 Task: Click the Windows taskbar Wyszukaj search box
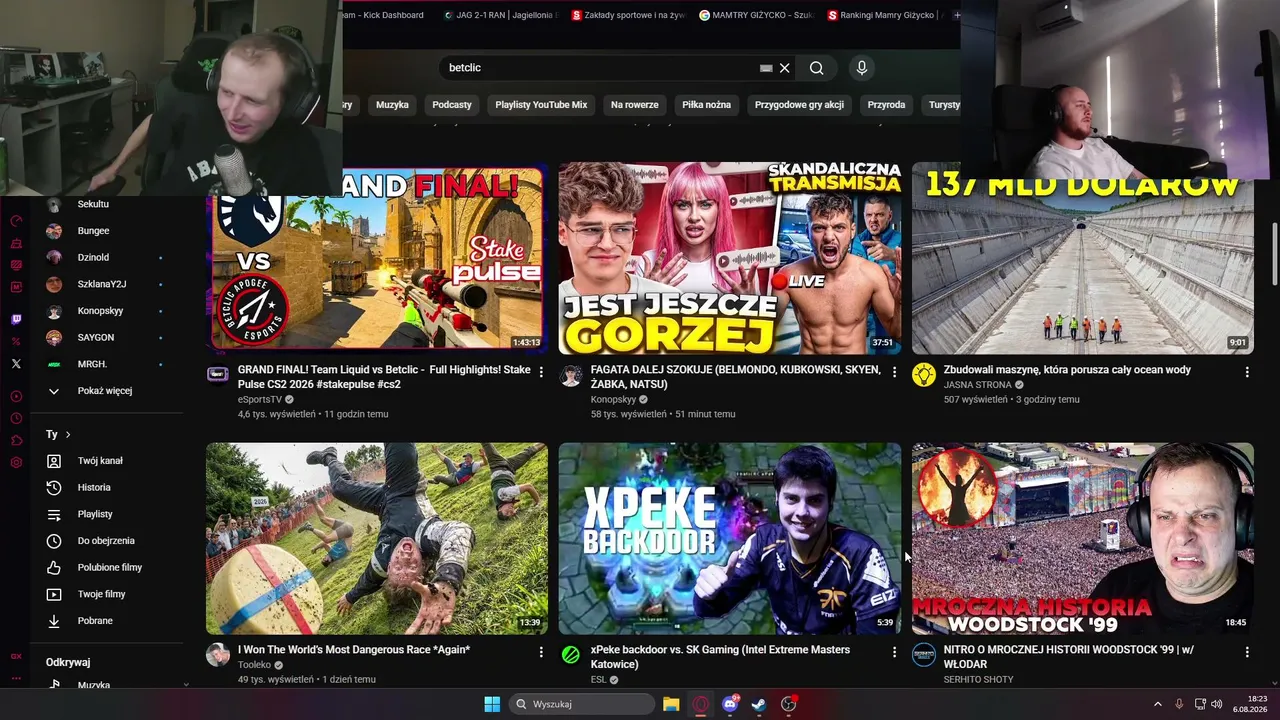click(583, 704)
